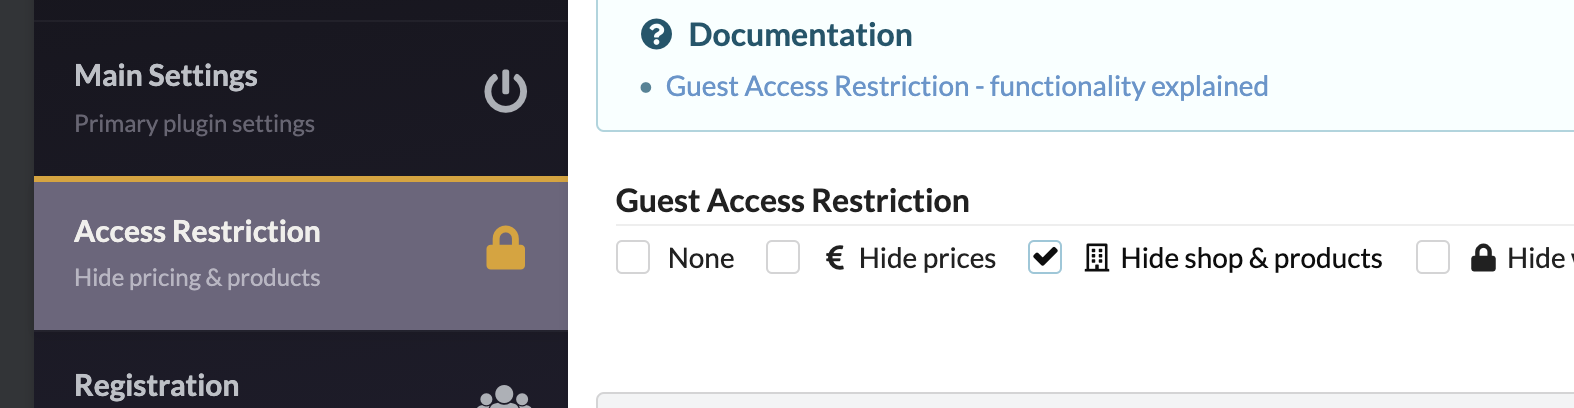Uncheck Hide shop & products checkbox
The width and height of the screenshot is (1574, 408).
point(1045,257)
